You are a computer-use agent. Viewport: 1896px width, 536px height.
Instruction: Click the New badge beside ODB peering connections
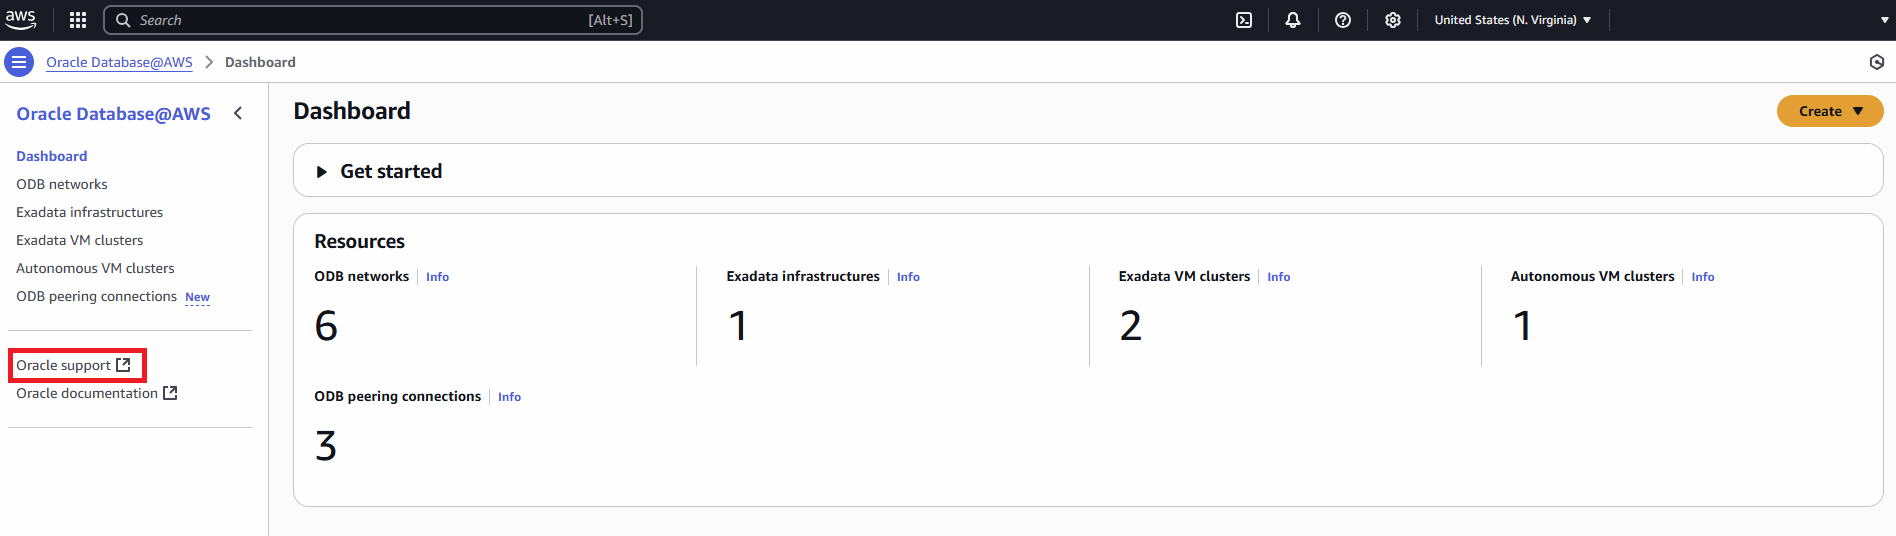point(197,297)
